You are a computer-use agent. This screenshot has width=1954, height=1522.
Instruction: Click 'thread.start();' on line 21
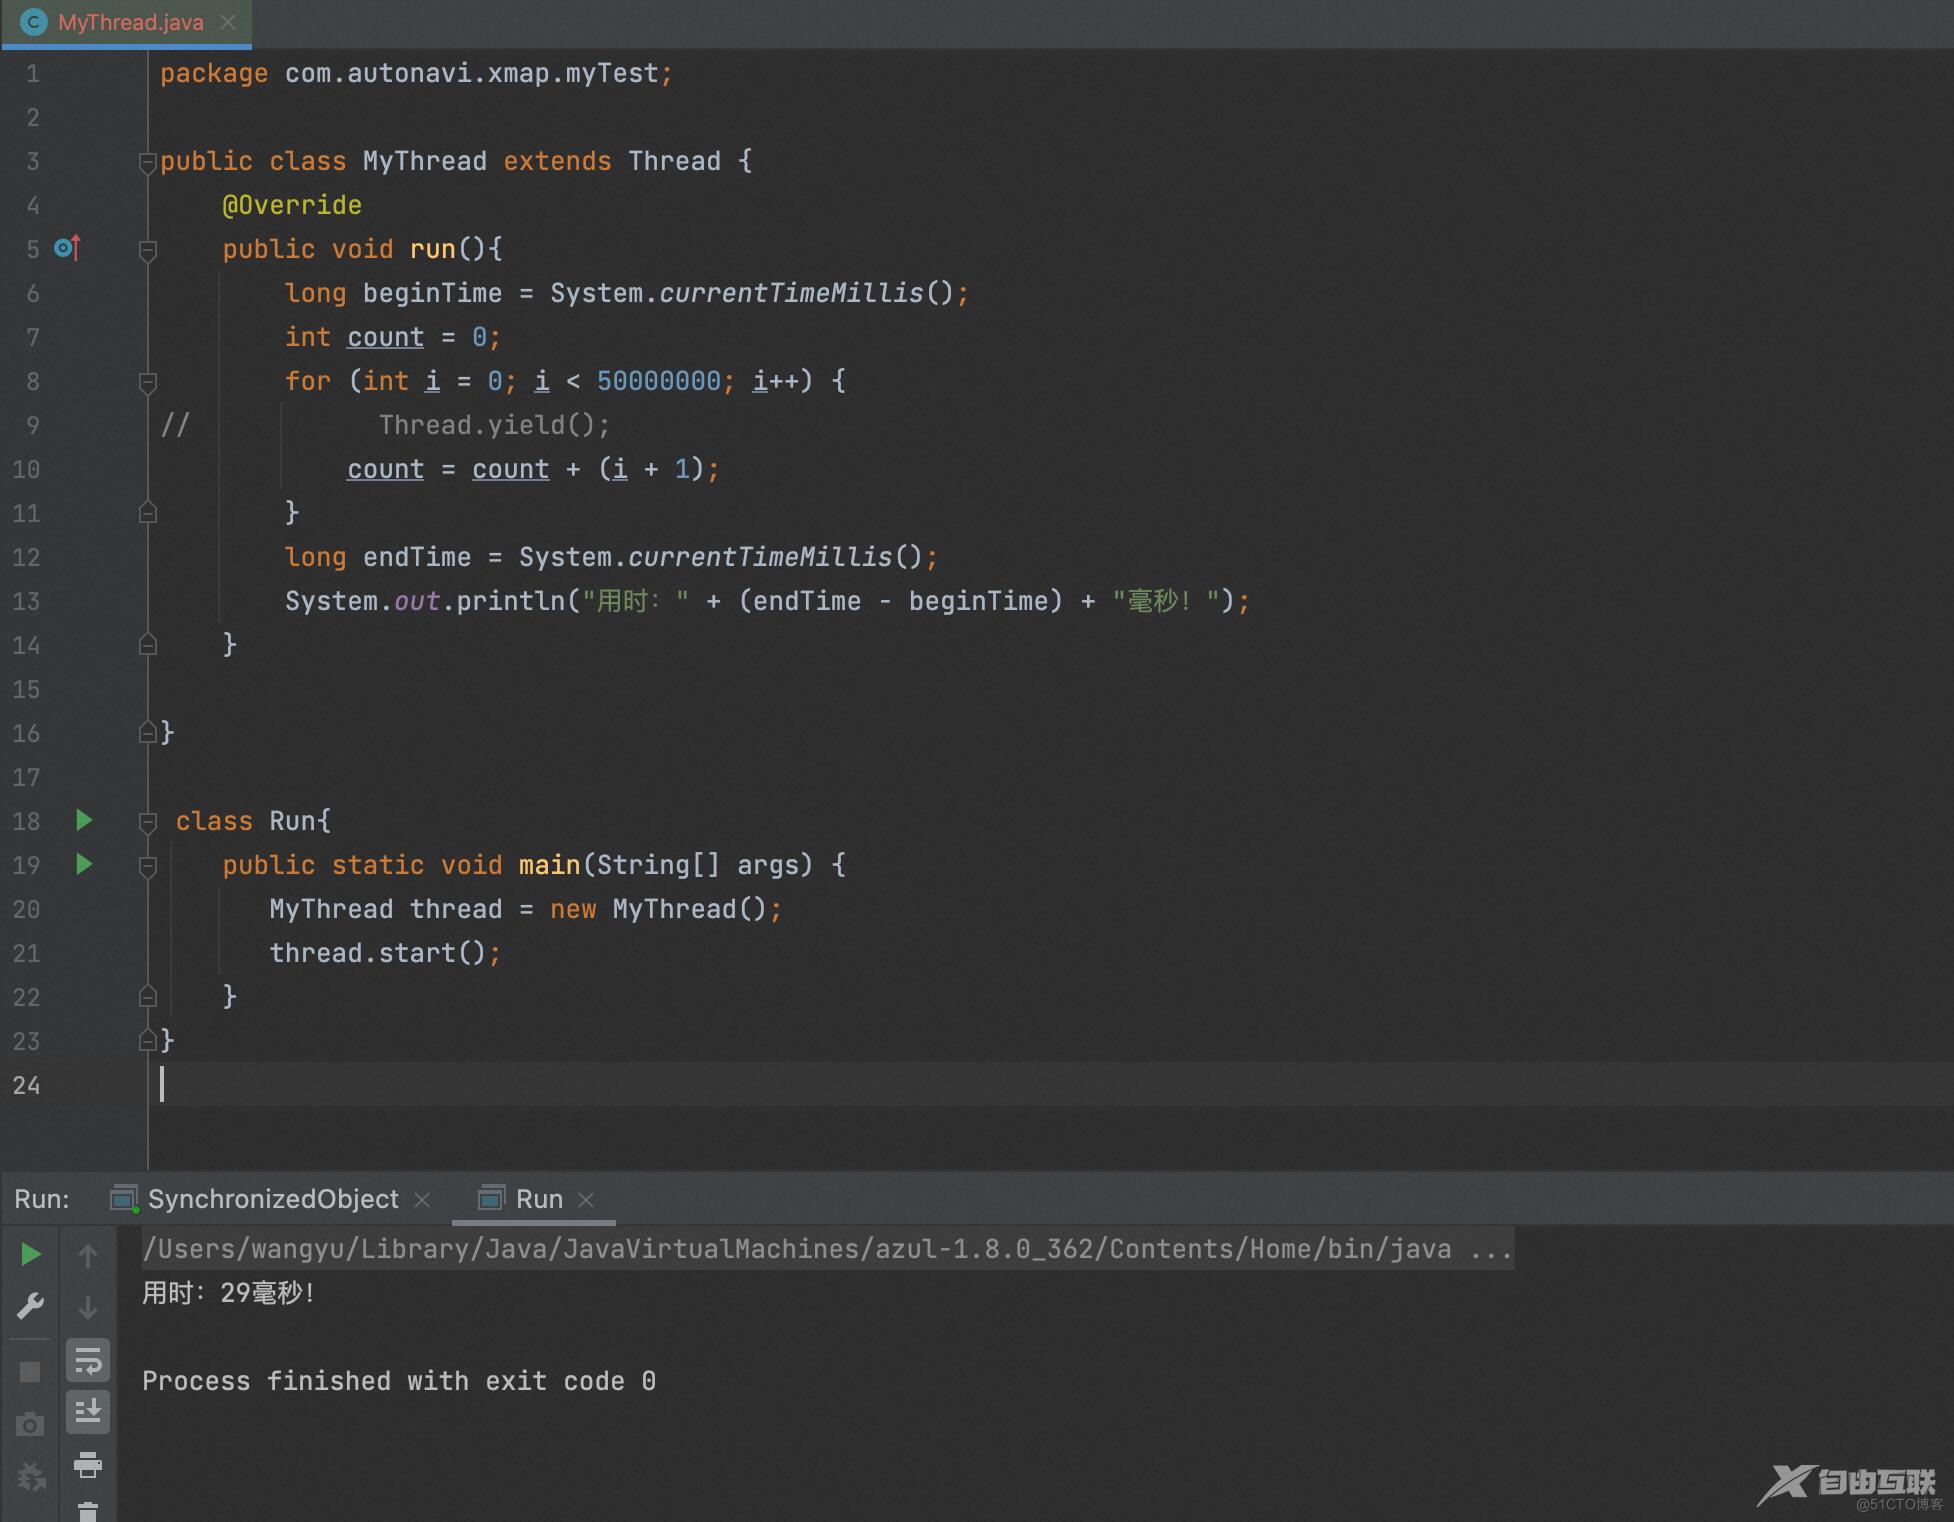[385, 953]
